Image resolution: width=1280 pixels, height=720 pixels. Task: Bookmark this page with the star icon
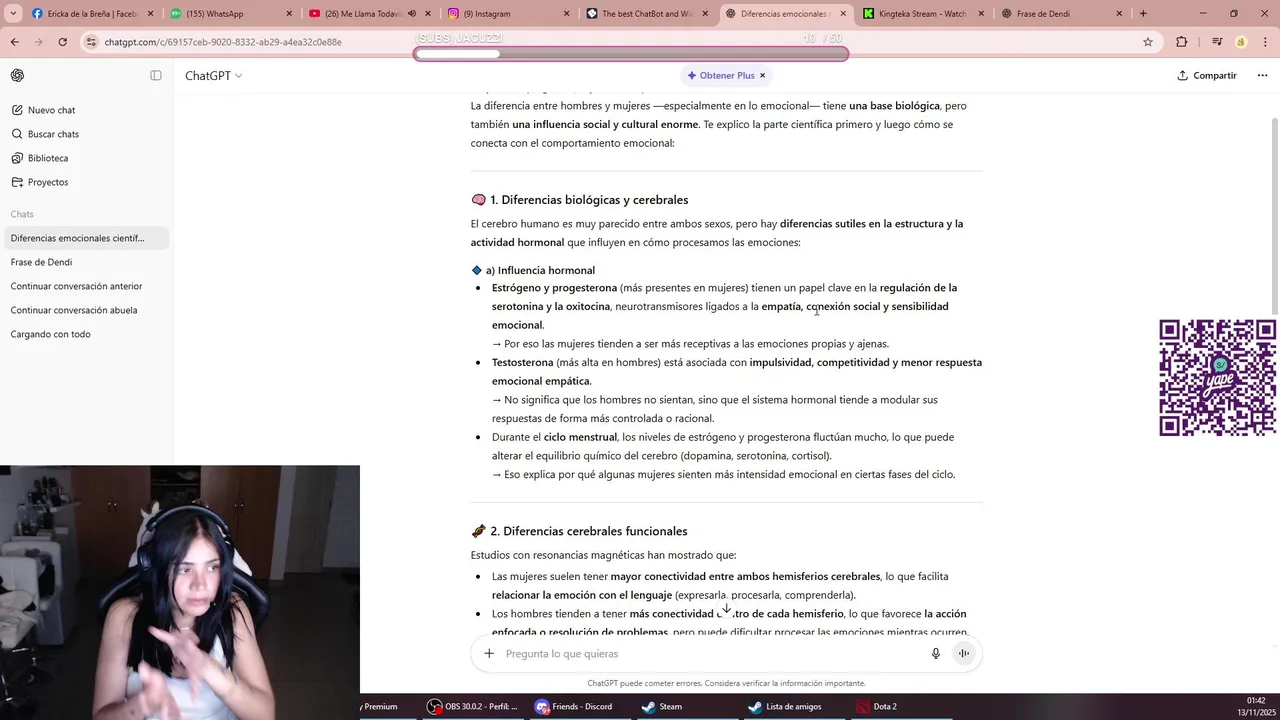point(1148,42)
